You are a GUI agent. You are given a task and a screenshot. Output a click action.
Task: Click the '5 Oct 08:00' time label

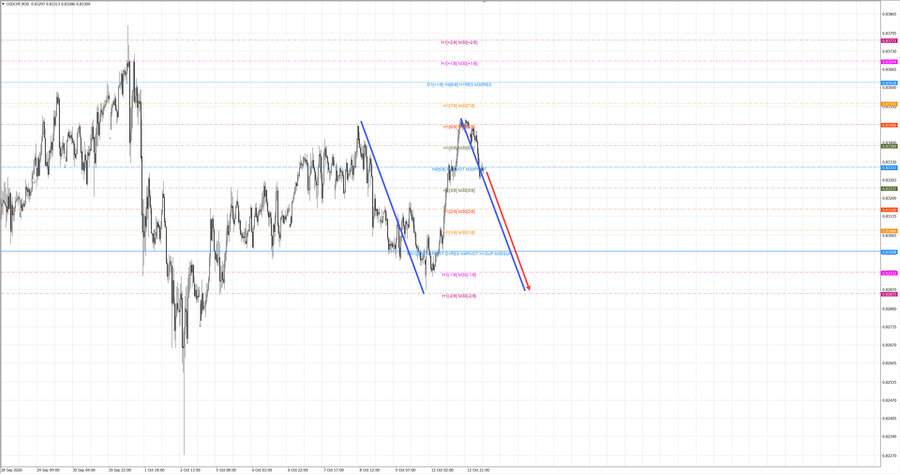coord(226,470)
